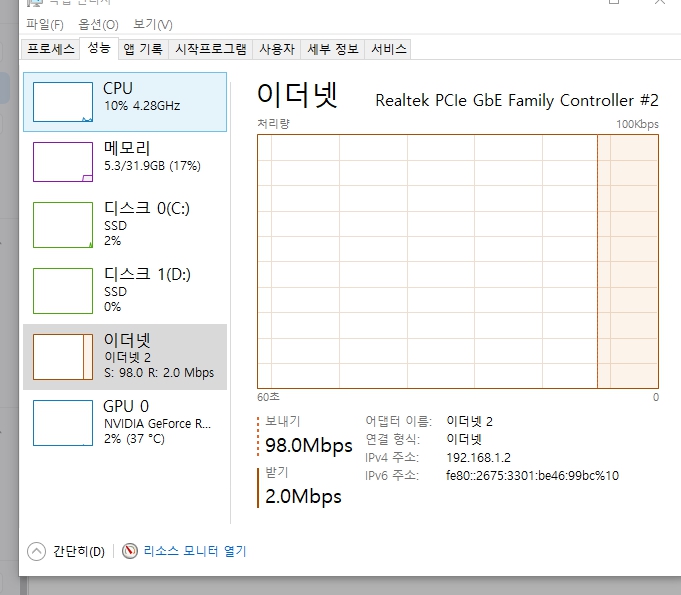Switch to the 프로세스 tab
The height and width of the screenshot is (595, 681).
[50, 49]
